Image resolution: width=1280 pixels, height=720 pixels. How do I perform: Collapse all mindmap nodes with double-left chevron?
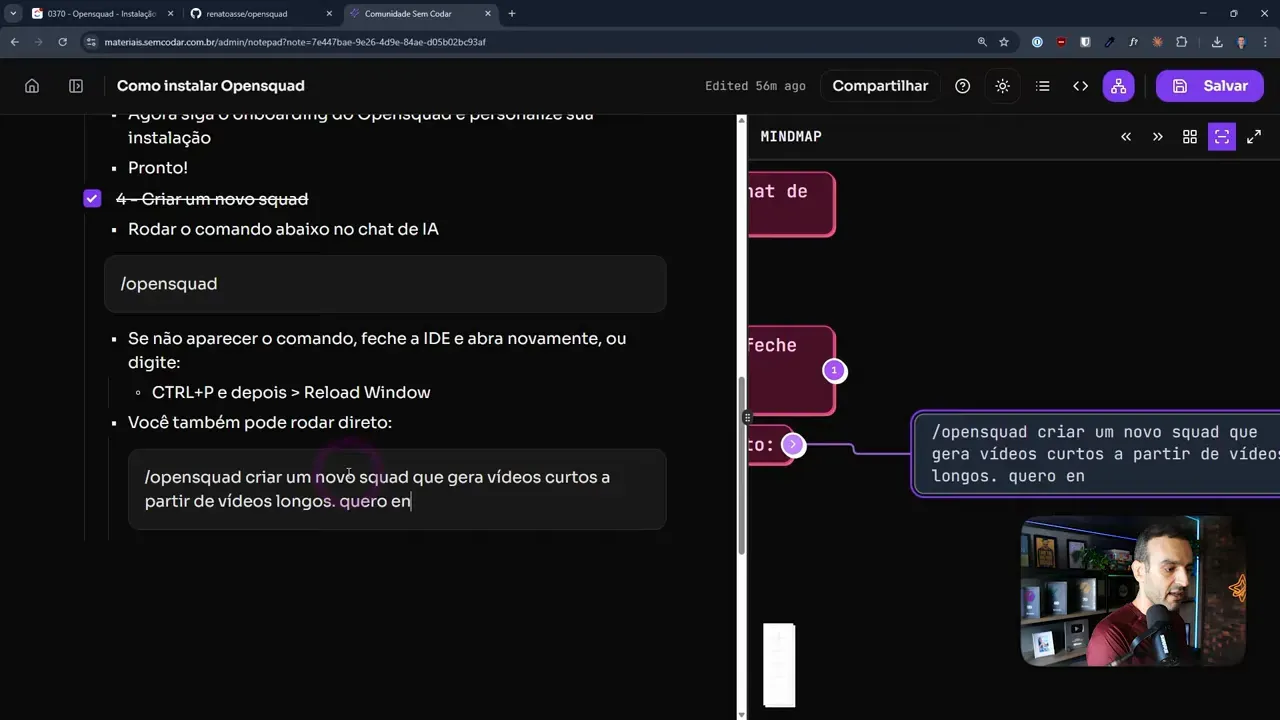coord(1126,137)
